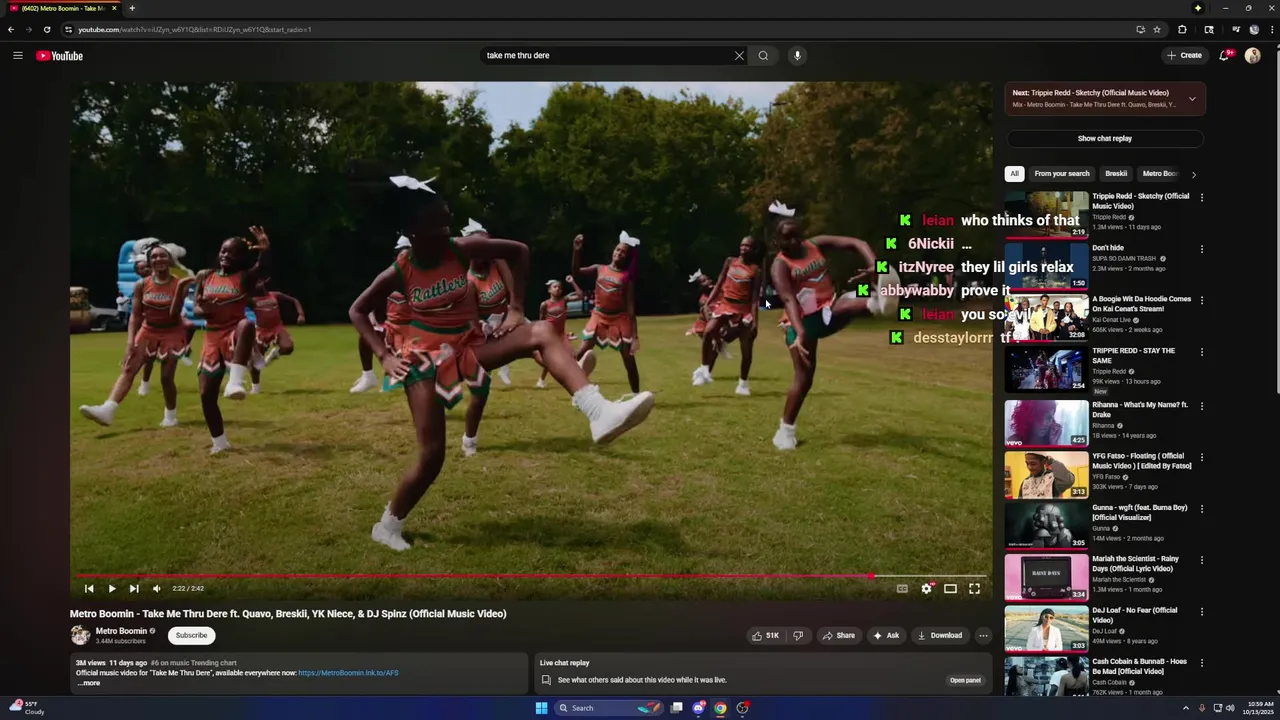
Task: Close the Metro Boomin browser tab
Action: click(114, 8)
